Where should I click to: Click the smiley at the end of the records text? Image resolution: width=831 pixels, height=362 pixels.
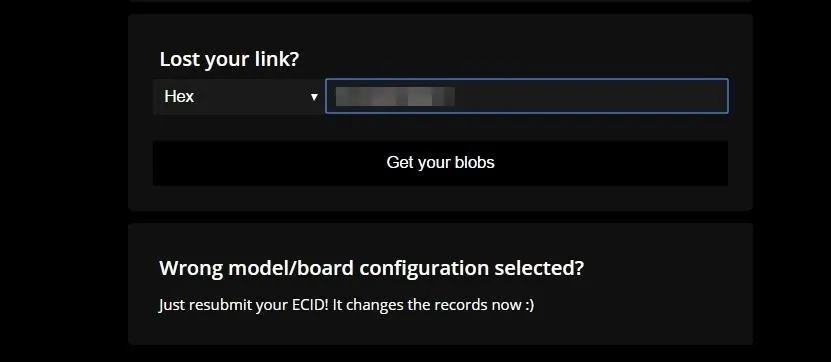[x=528, y=306]
